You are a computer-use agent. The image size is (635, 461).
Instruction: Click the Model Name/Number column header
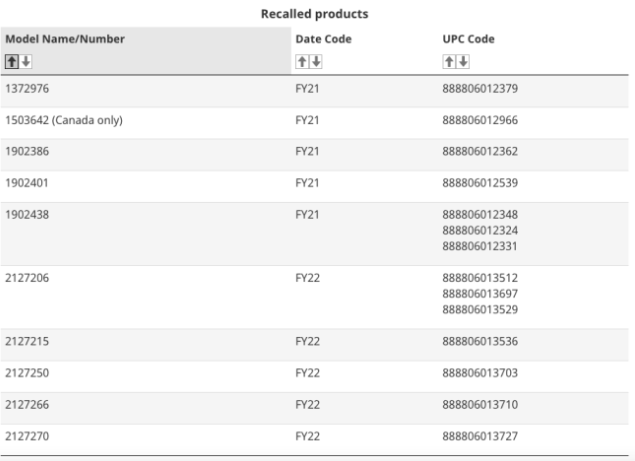[x=65, y=39]
